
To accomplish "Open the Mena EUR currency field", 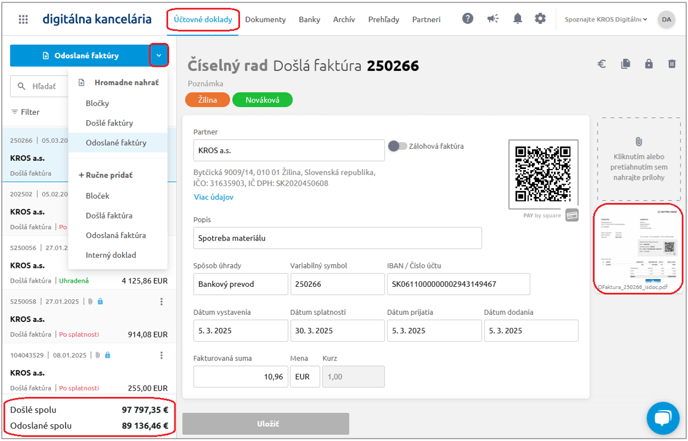I will [x=305, y=376].
